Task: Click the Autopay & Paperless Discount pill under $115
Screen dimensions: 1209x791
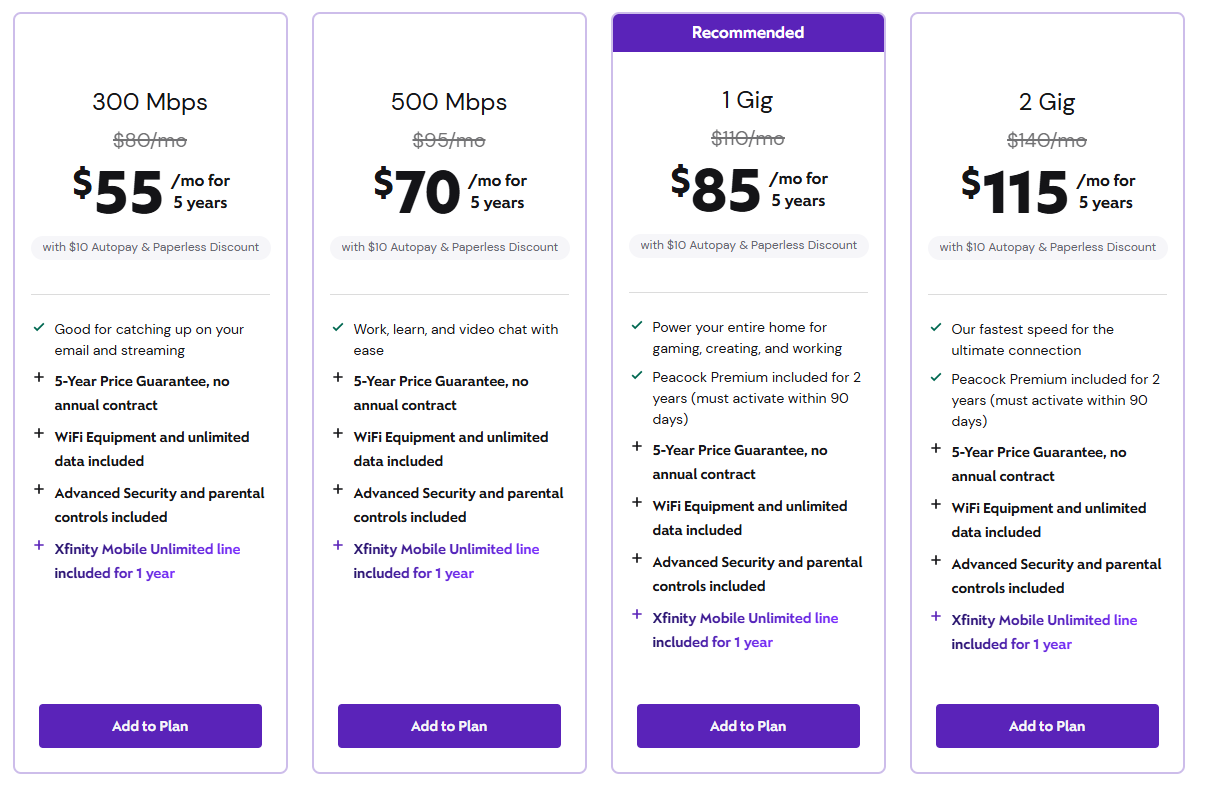Action: point(1047,247)
